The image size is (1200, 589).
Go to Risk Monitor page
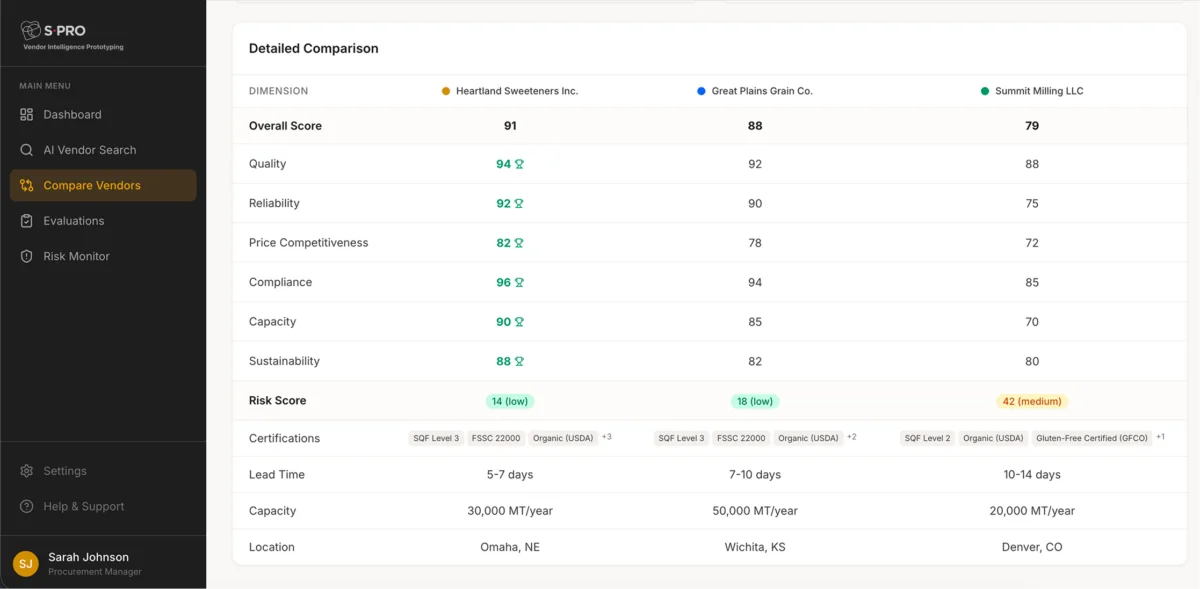[x=76, y=257]
